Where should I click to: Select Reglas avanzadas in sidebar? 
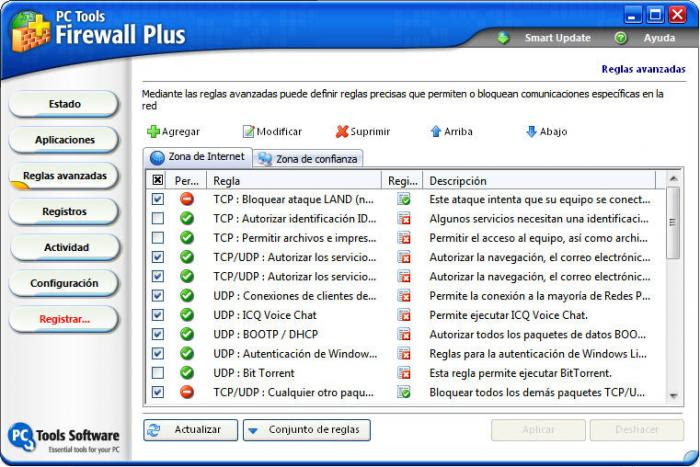coord(64,176)
